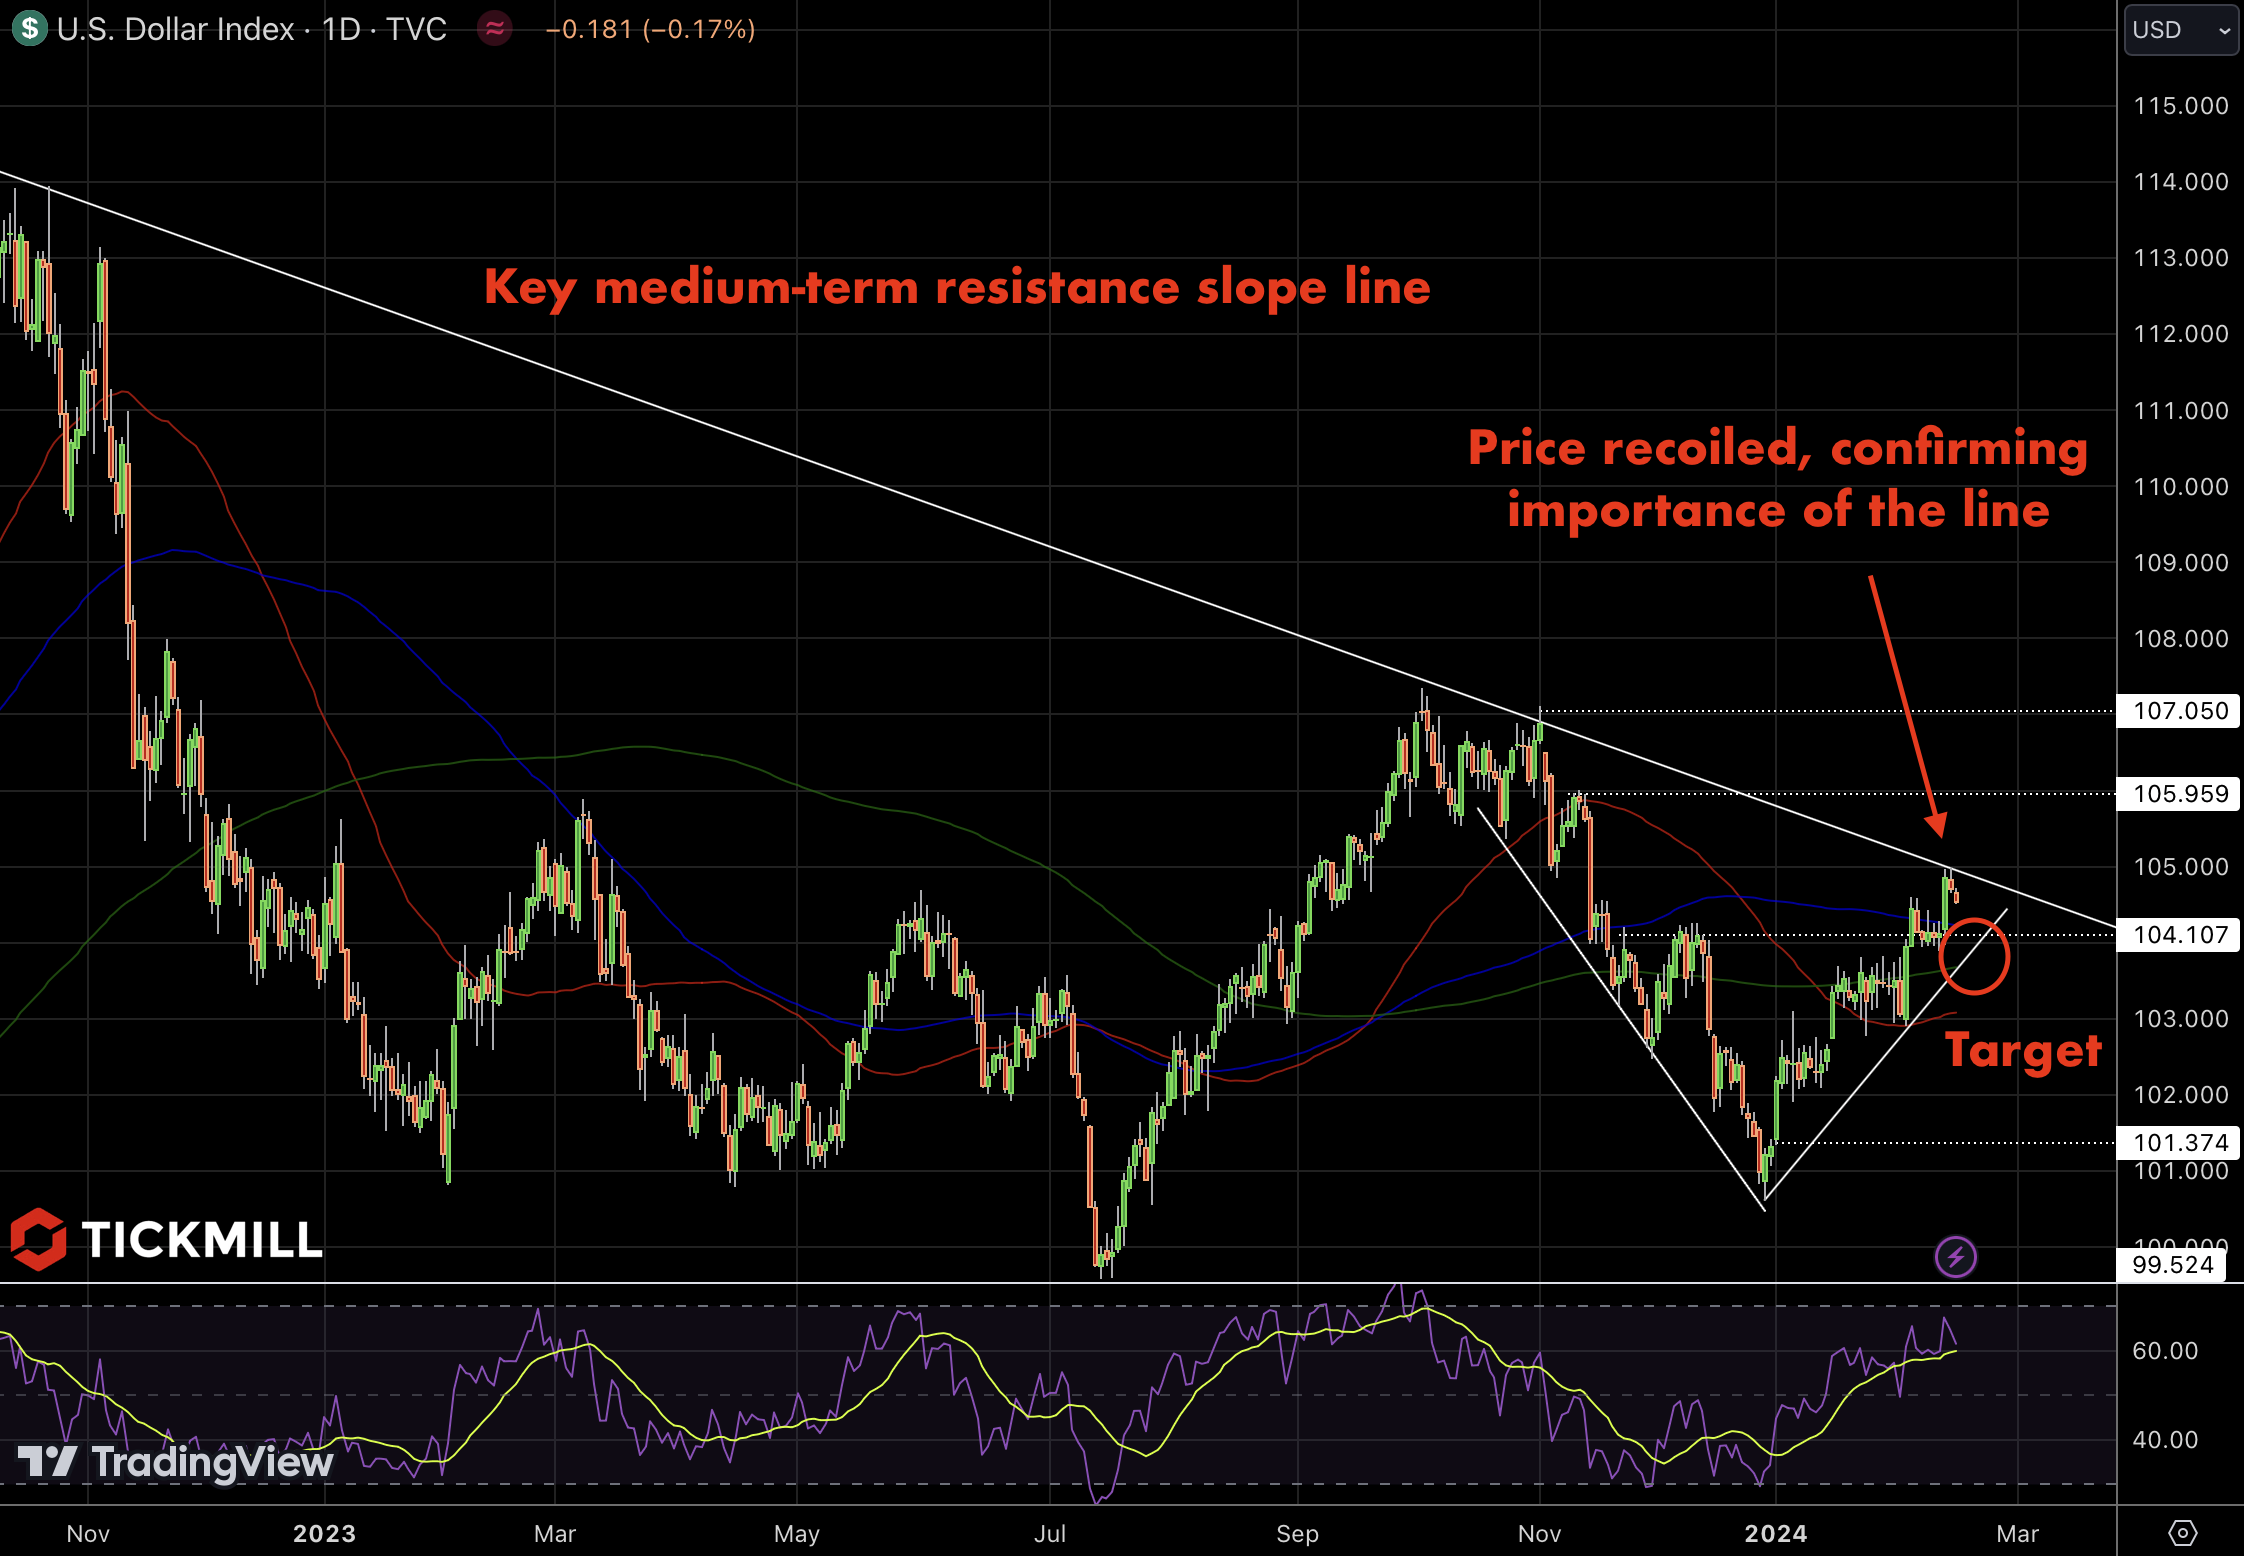This screenshot has height=1556, width=2244.
Task: Select the 104.107 price level label
Action: click(2180, 935)
